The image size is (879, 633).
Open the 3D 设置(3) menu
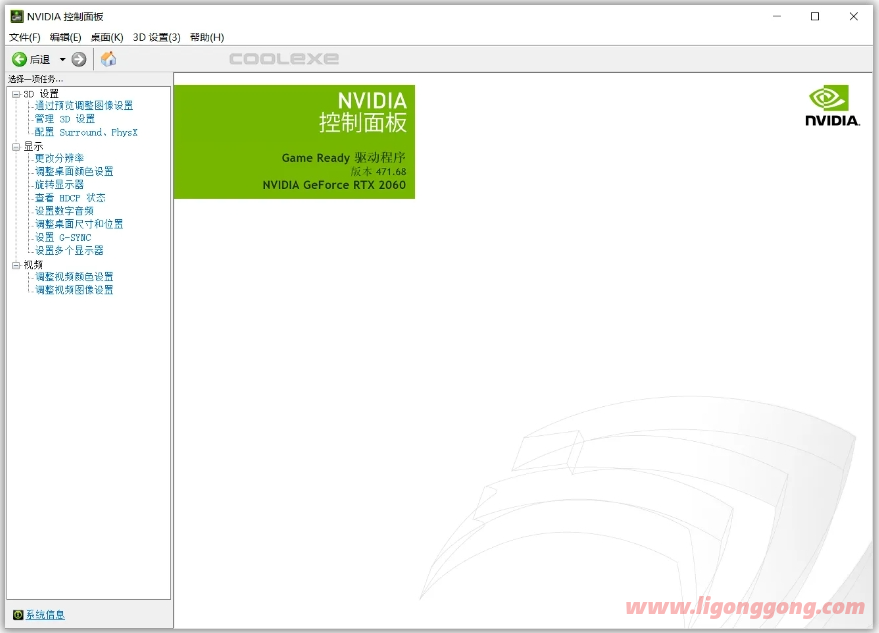(x=156, y=38)
